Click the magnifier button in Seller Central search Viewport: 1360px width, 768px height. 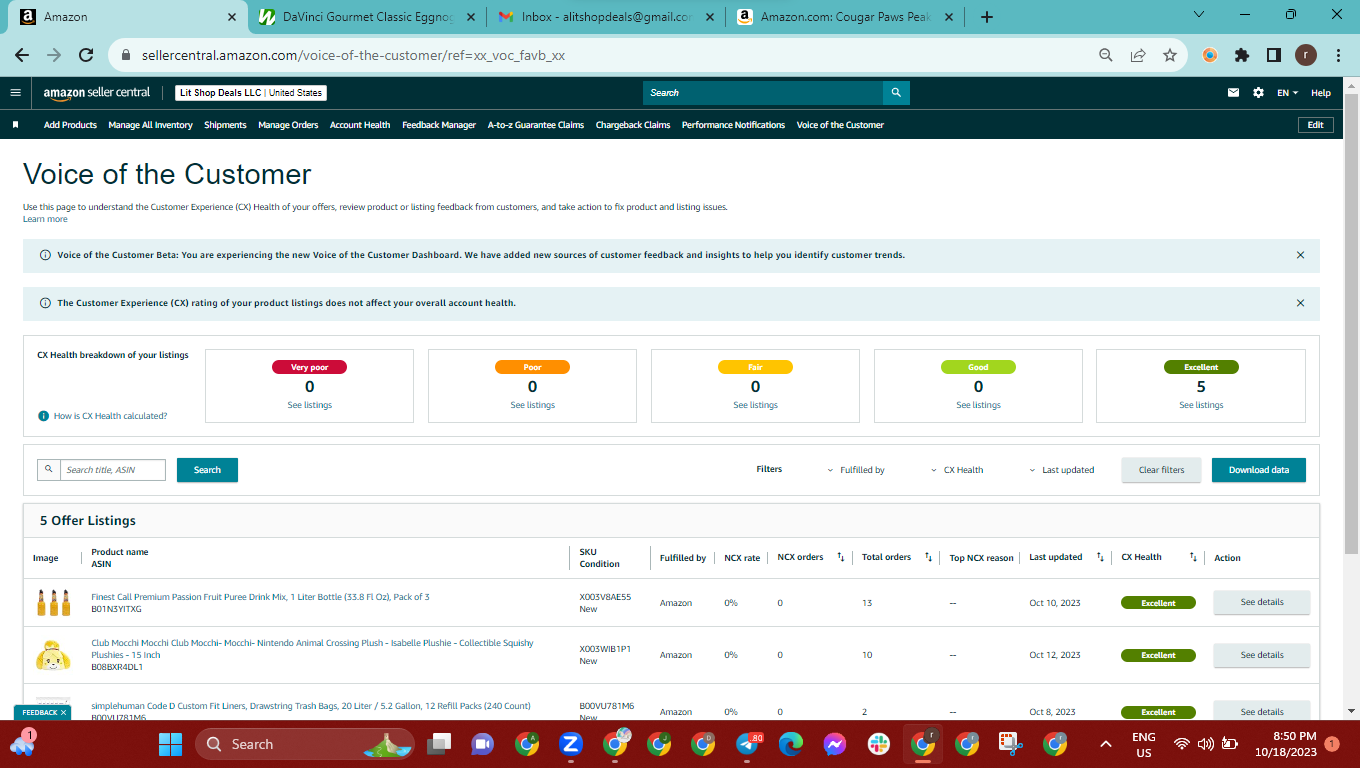896,93
